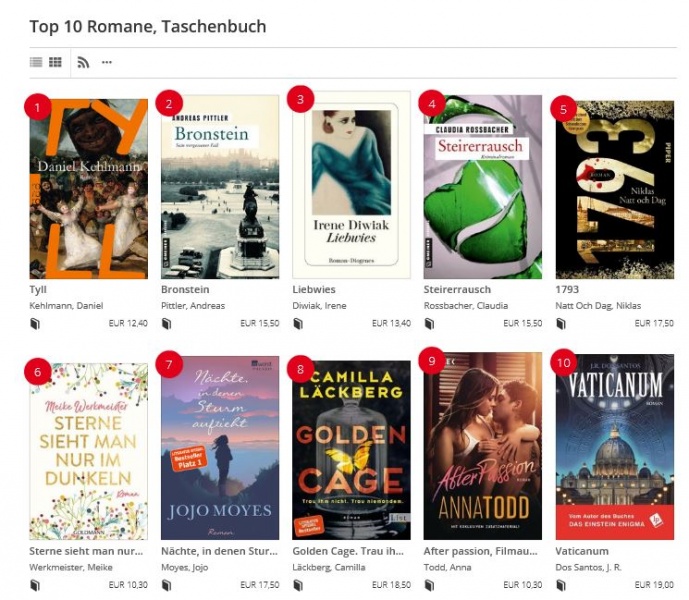
Task: Open the Bronstein title link
Action: click(x=185, y=290)
